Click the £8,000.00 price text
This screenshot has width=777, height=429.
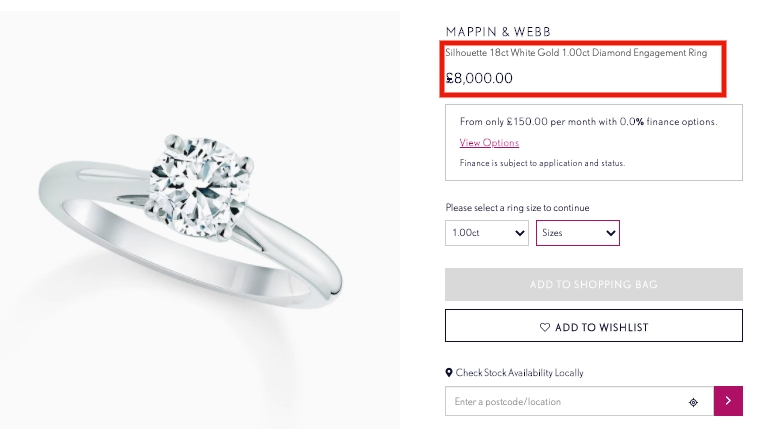point(479,78)
